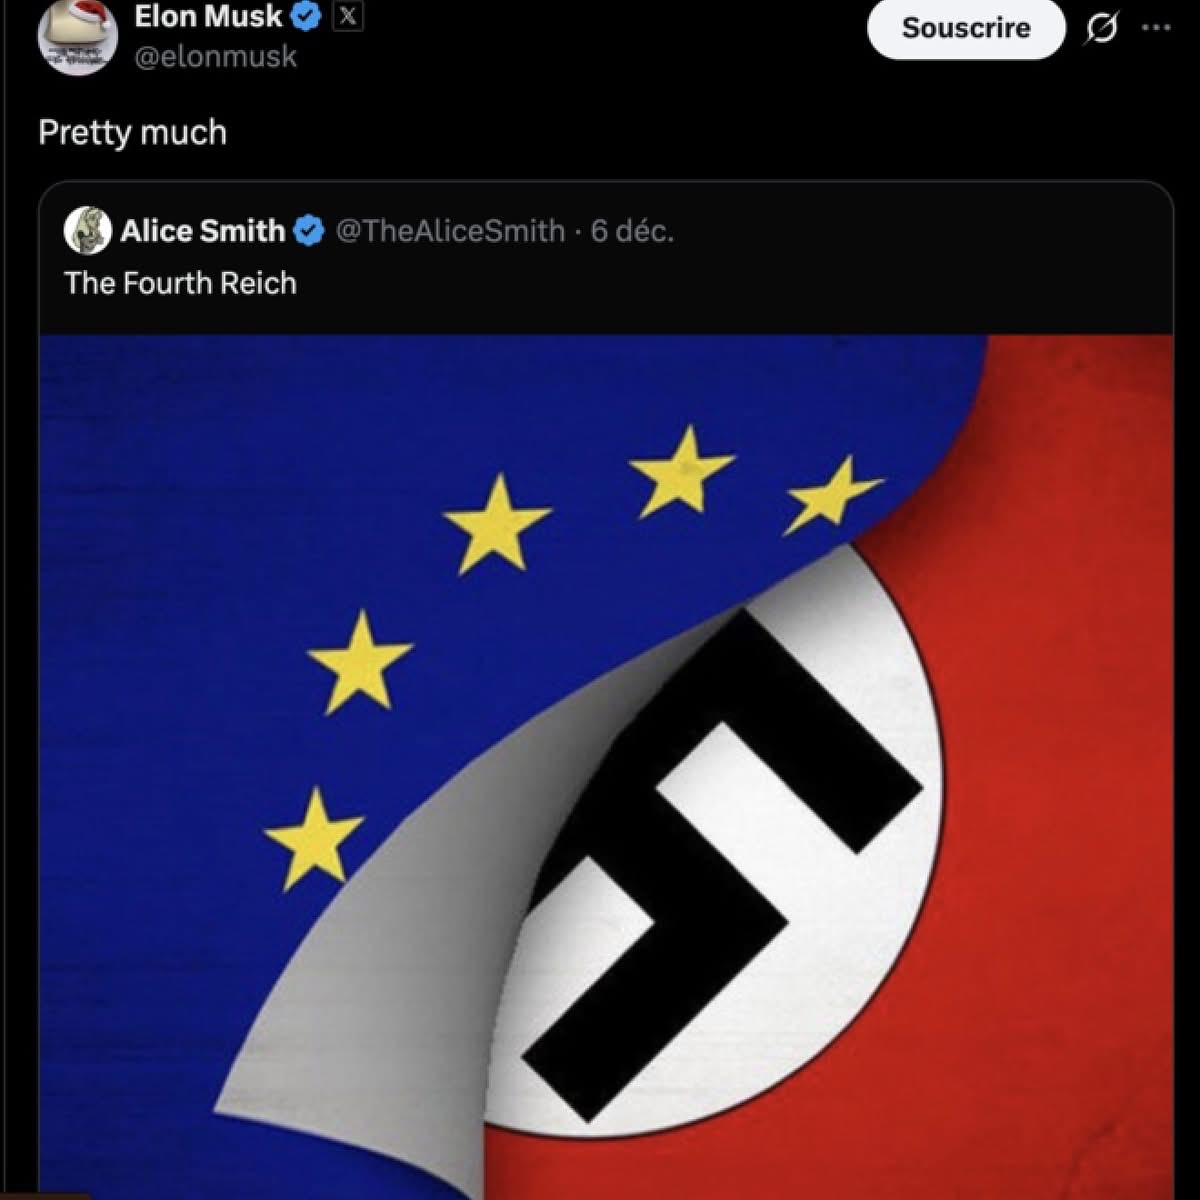The image size is (1200, 1200).
Task: Click the blue verified badge beside Elon Musk
Action: coord(306,16)
